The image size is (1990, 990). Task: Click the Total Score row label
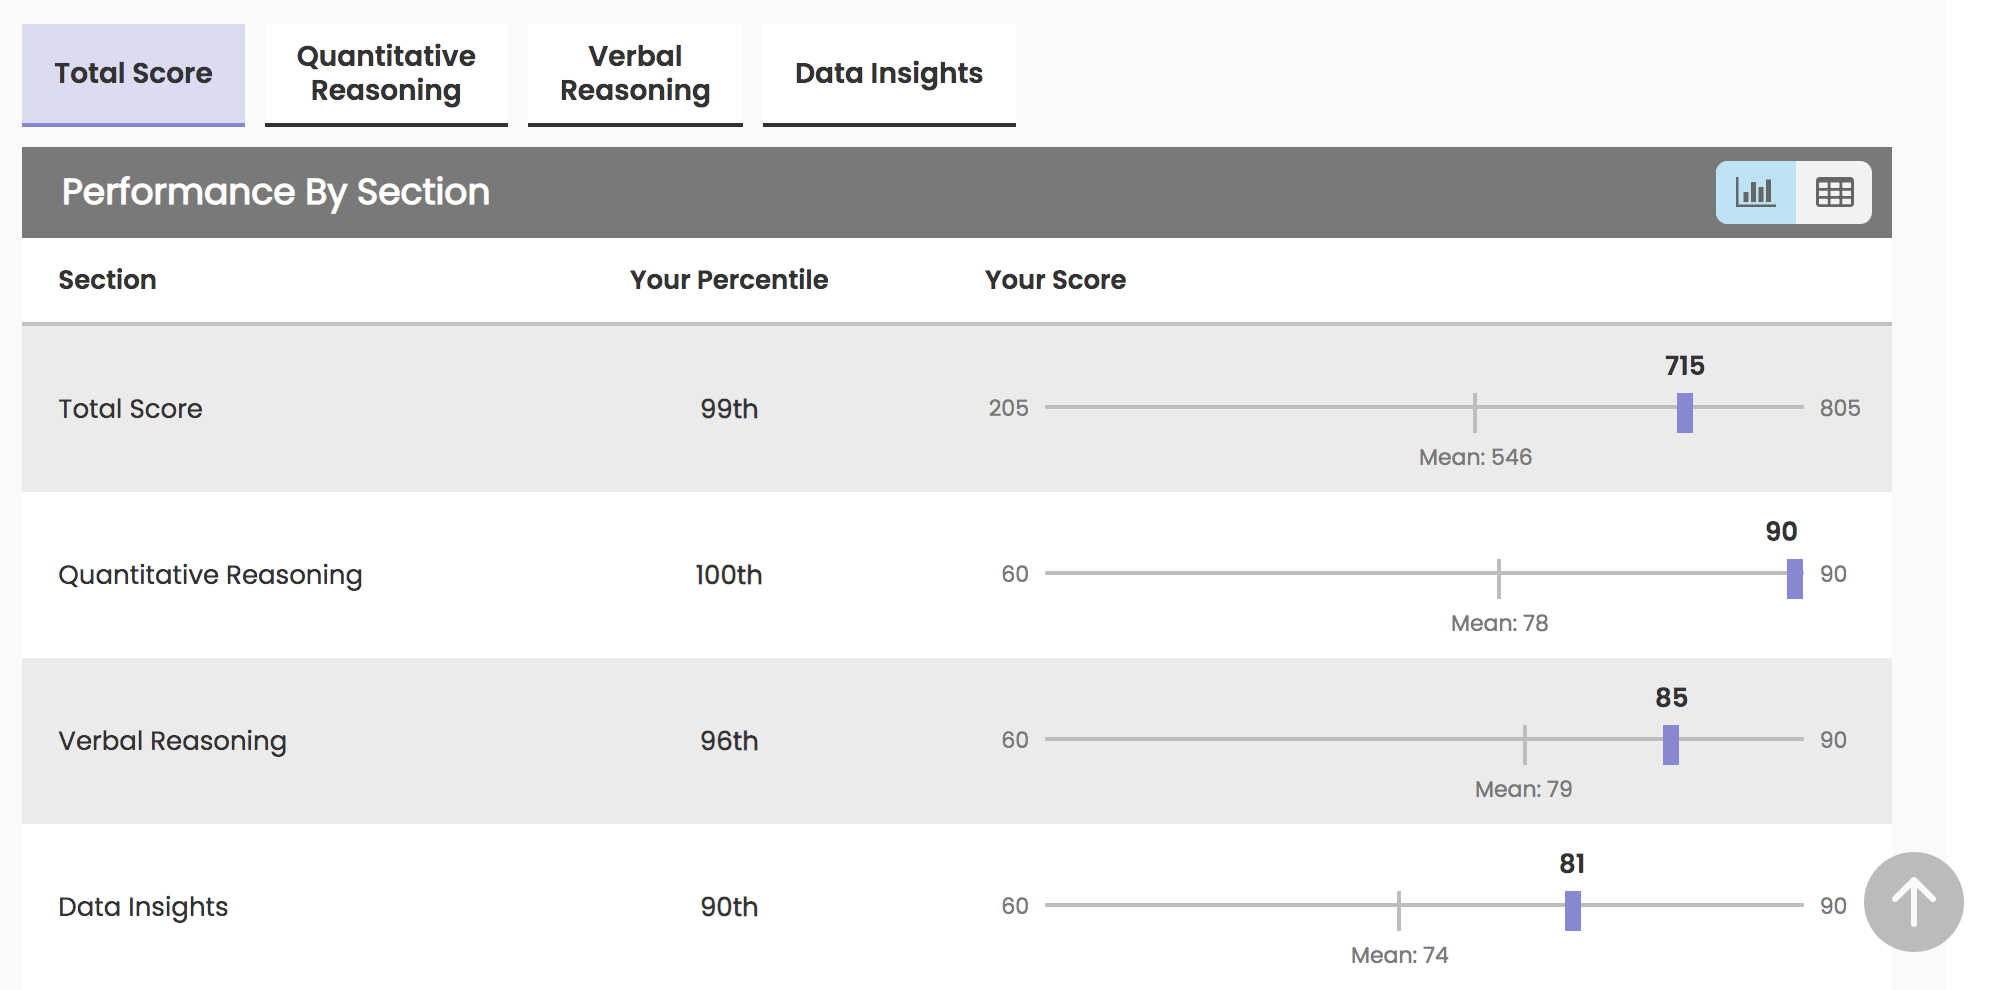(x=130, y=409)
